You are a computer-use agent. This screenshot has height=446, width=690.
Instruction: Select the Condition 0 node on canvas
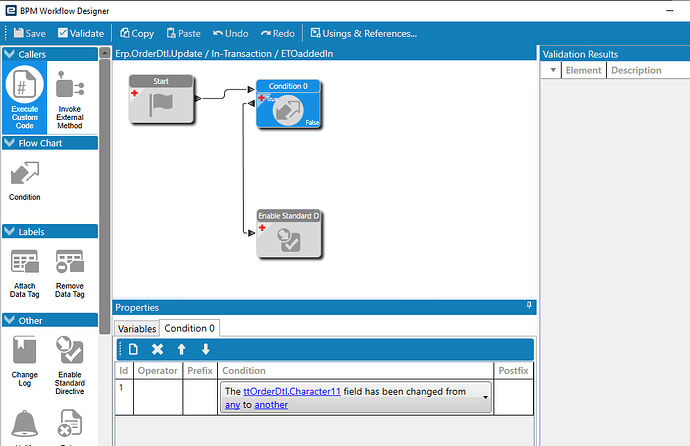[x=288, y=104]
